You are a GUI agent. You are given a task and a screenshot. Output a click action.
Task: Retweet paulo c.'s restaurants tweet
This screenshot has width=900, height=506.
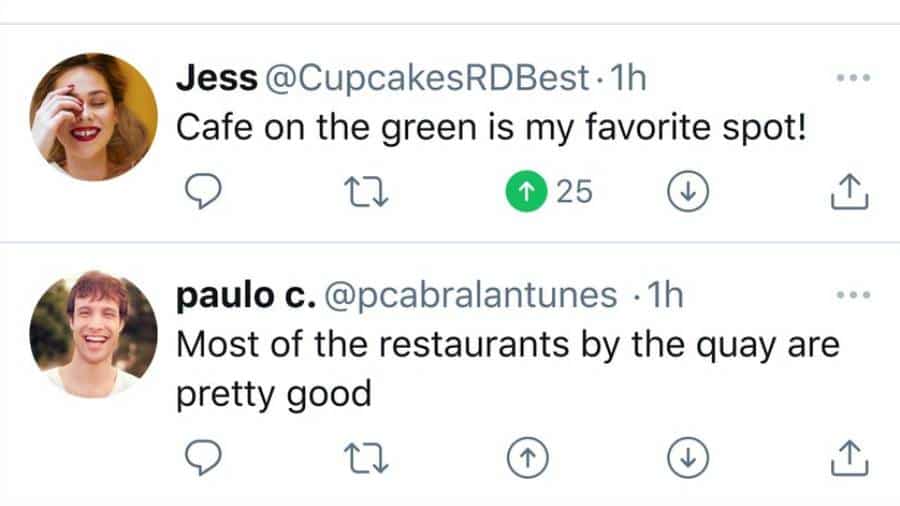(x=364, y=458)
